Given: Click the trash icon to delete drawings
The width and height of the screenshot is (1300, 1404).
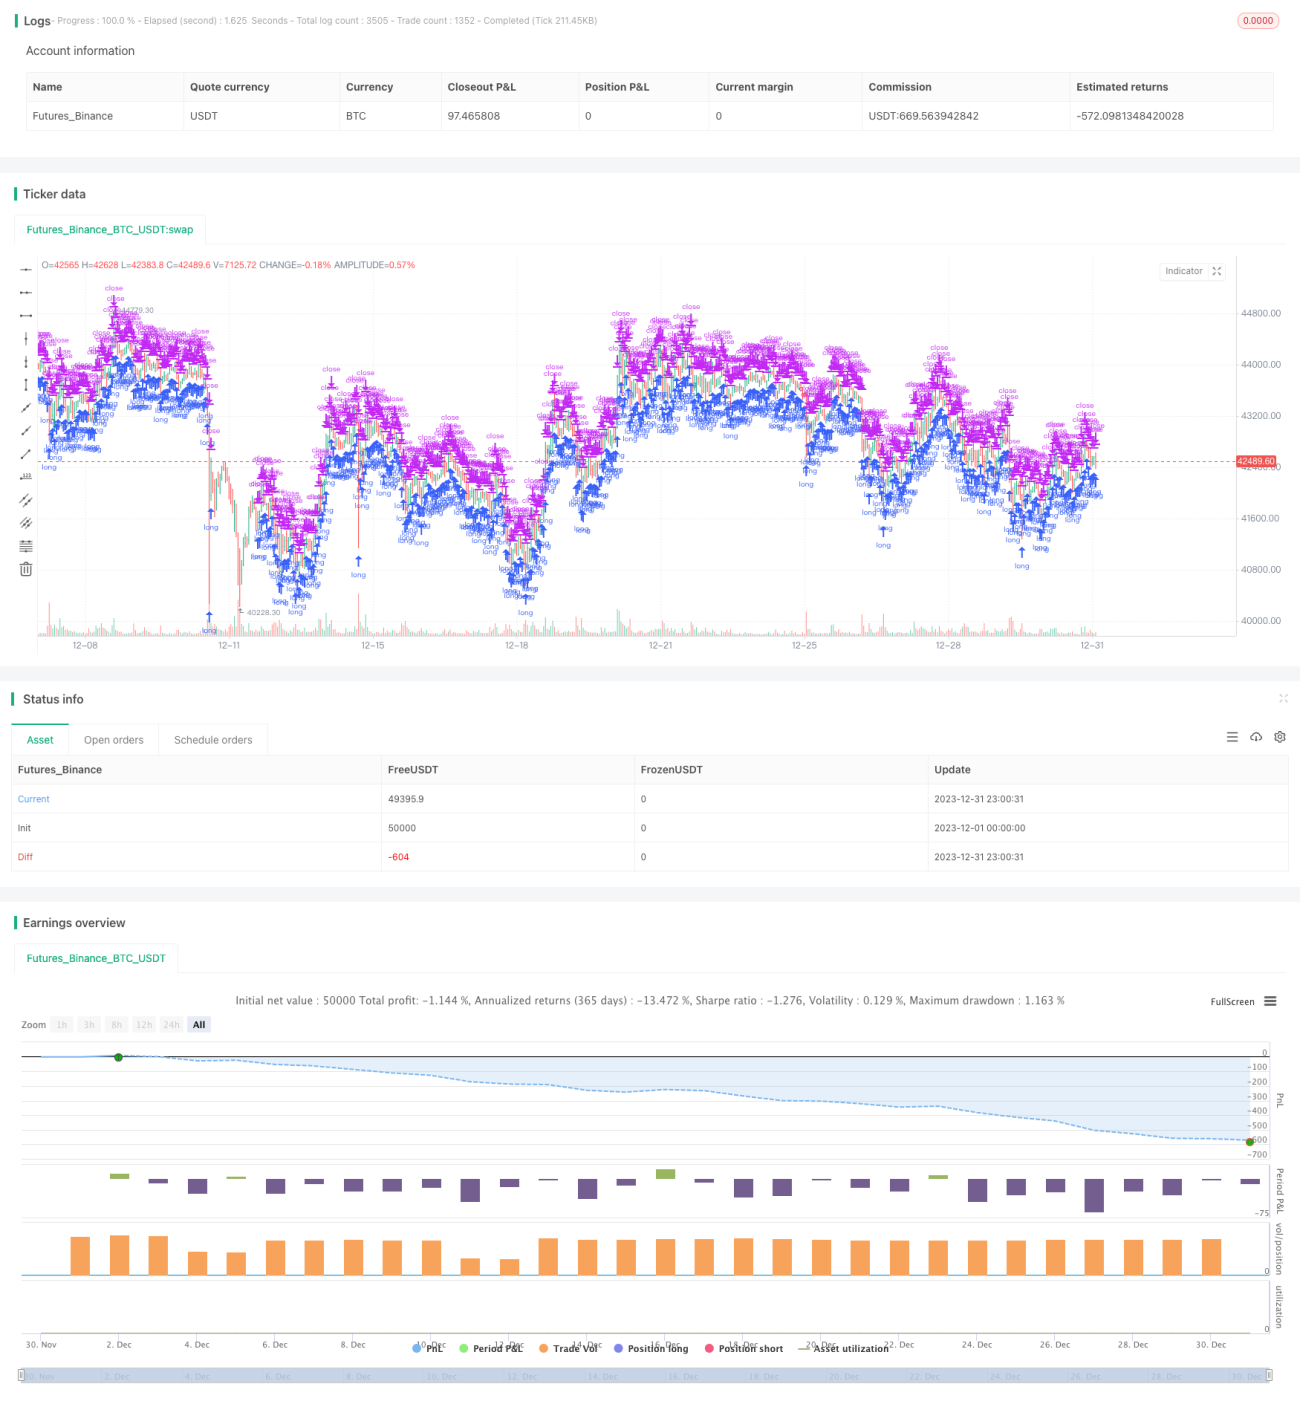Looking at the screenshot, I should pos(26,569).
